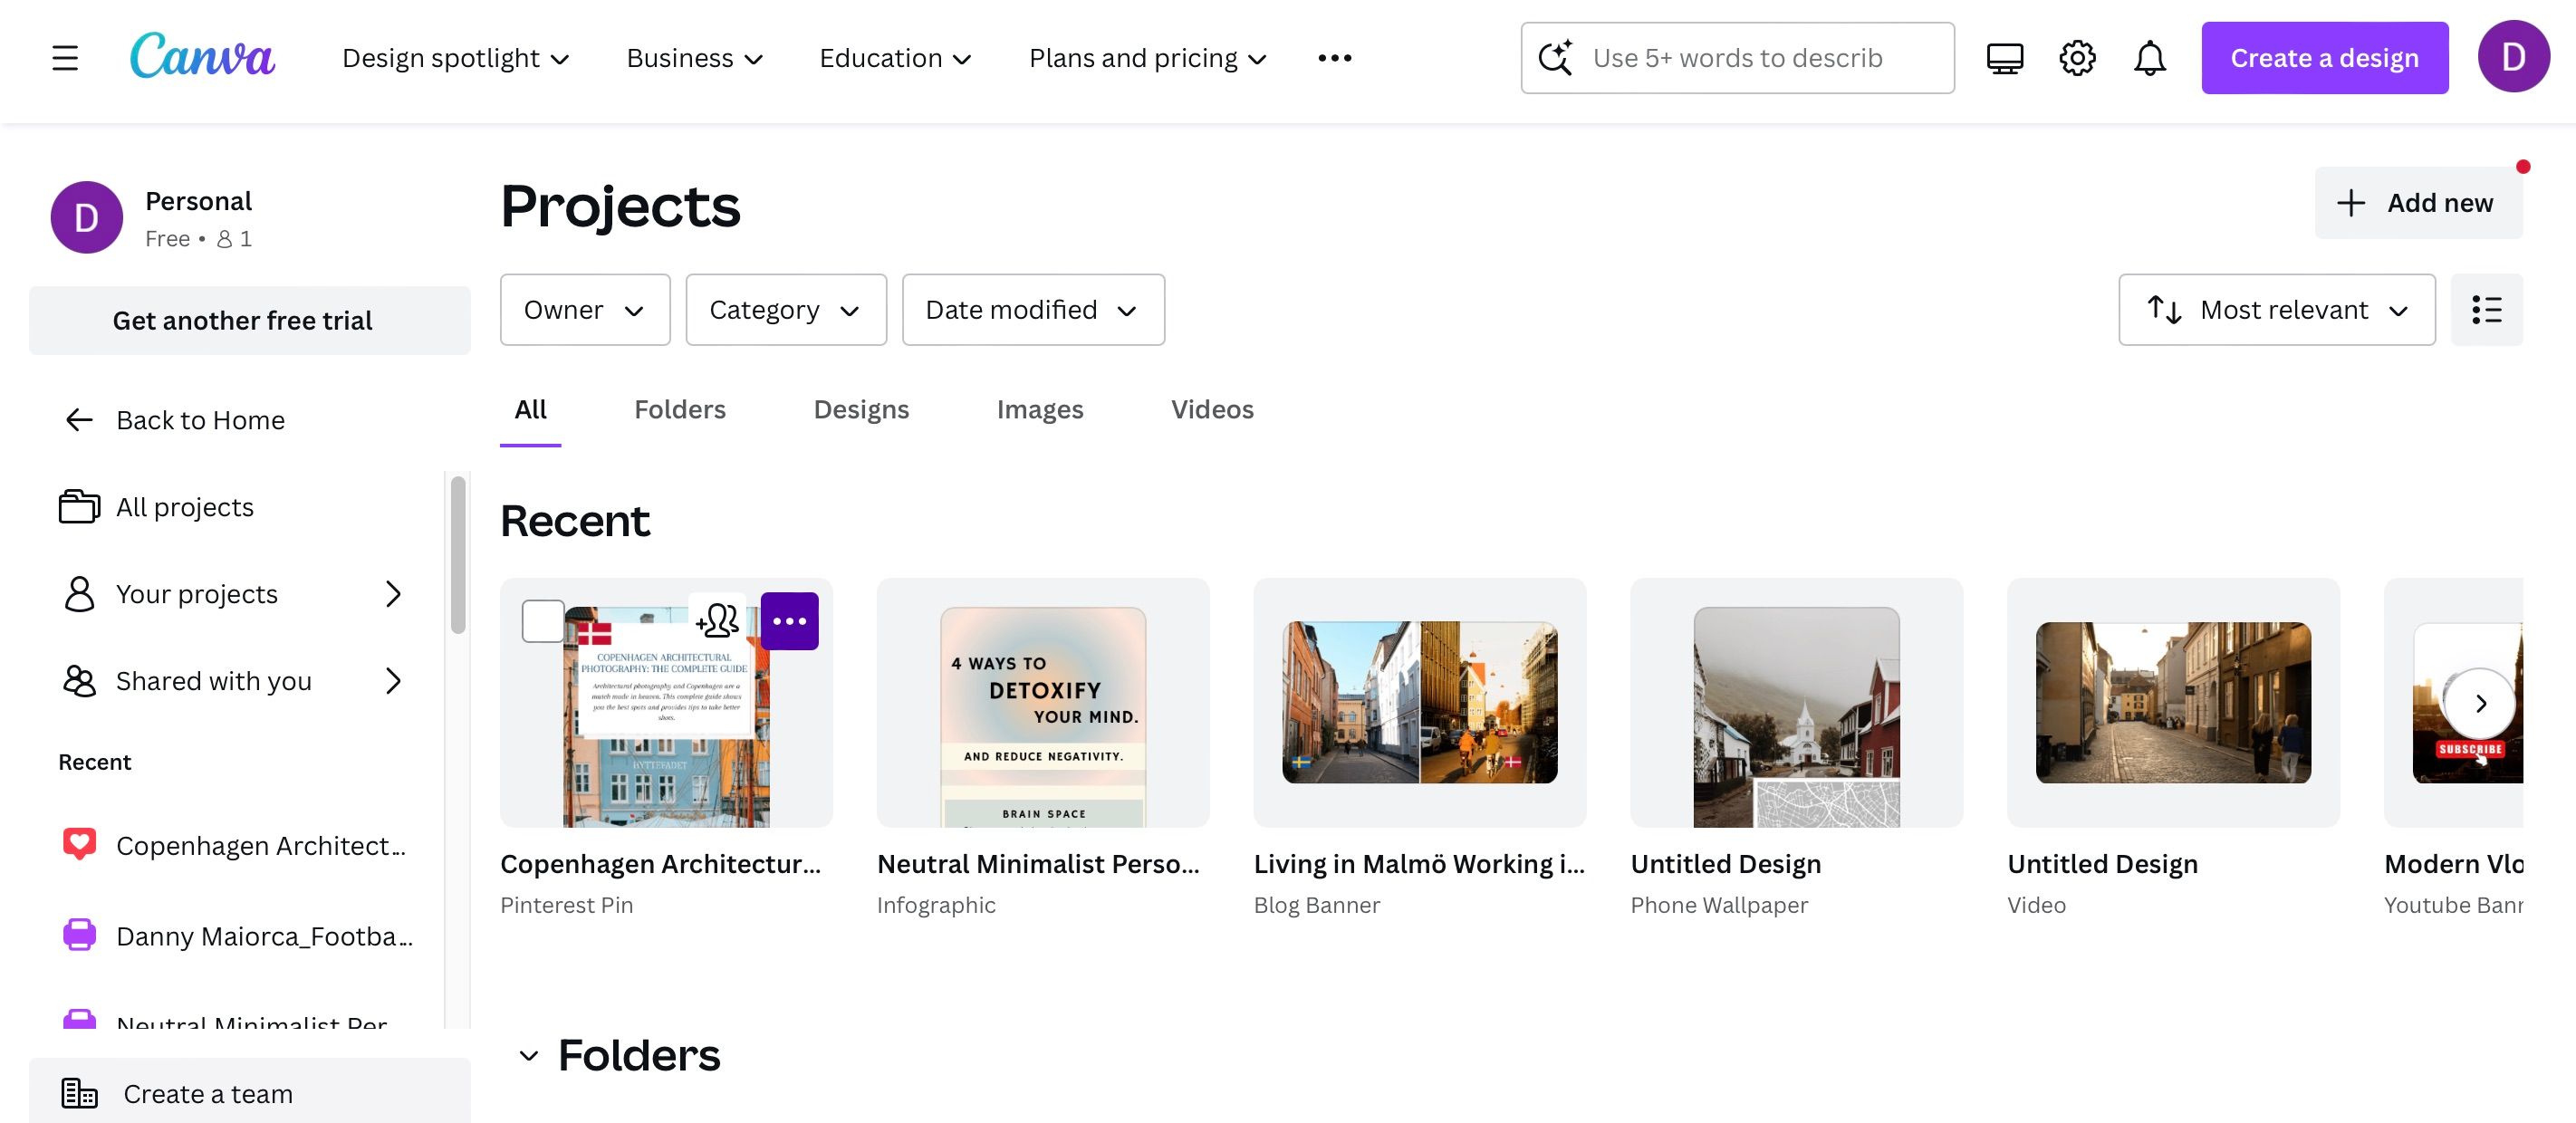Screen dimensions: 2576x1123
Task: Click the Canva logo
Action: 202,57
